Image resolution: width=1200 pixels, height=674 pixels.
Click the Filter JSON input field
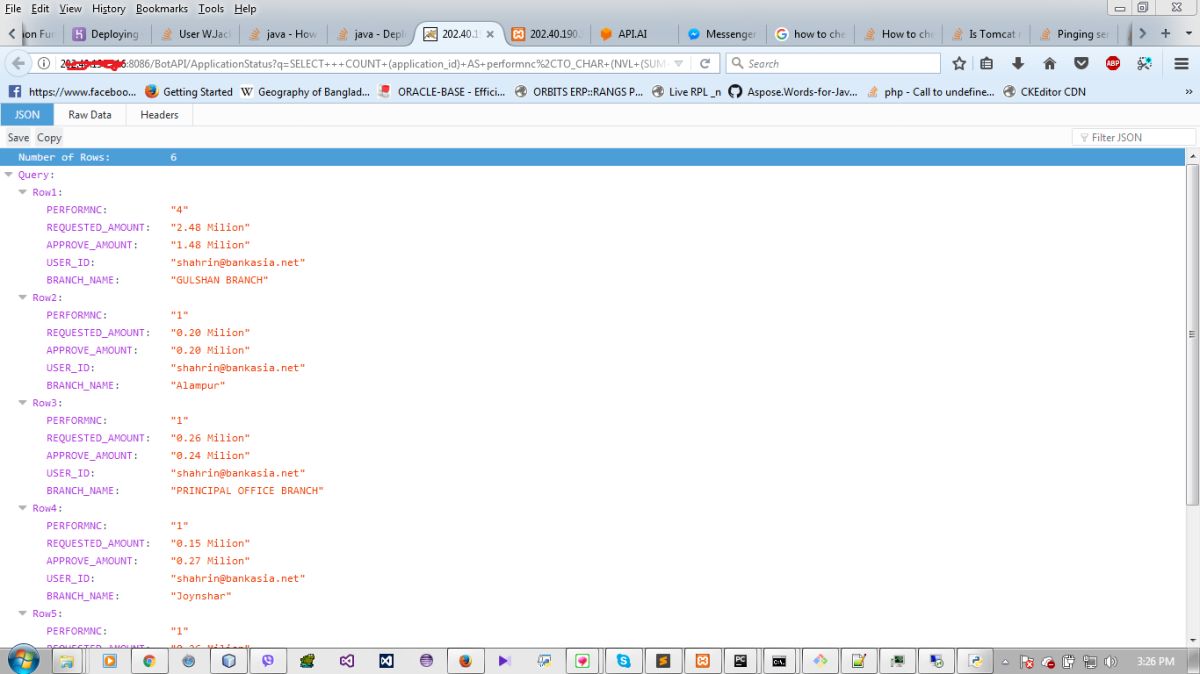coord(1134,137)
